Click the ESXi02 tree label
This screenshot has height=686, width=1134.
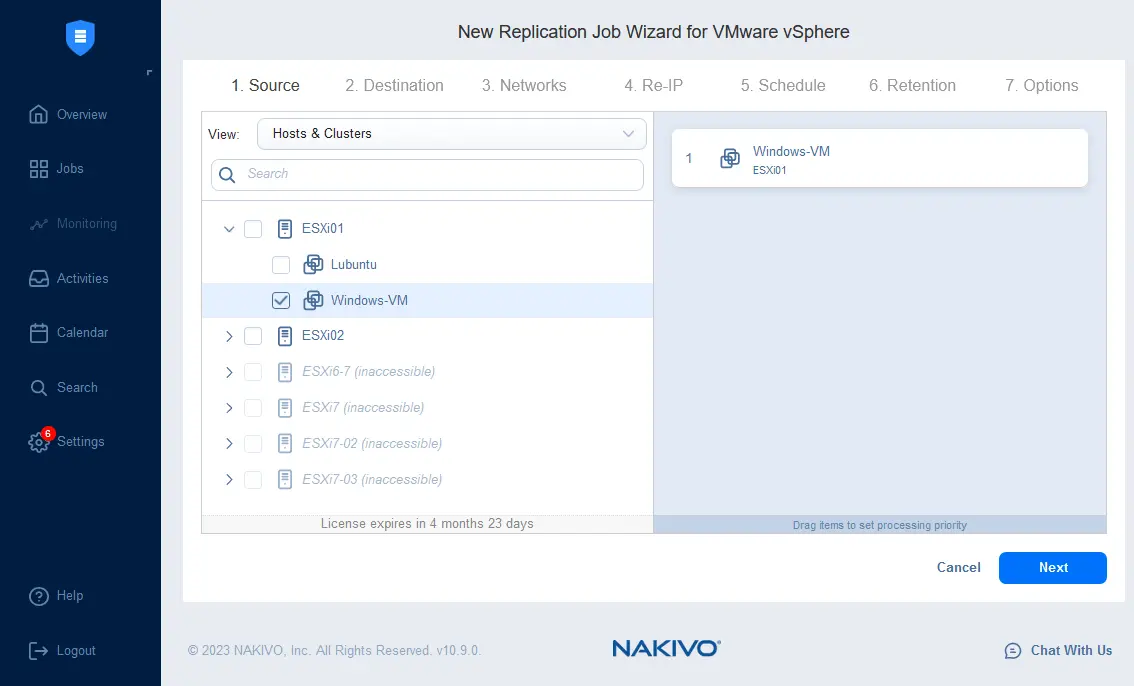click(323, 335)
